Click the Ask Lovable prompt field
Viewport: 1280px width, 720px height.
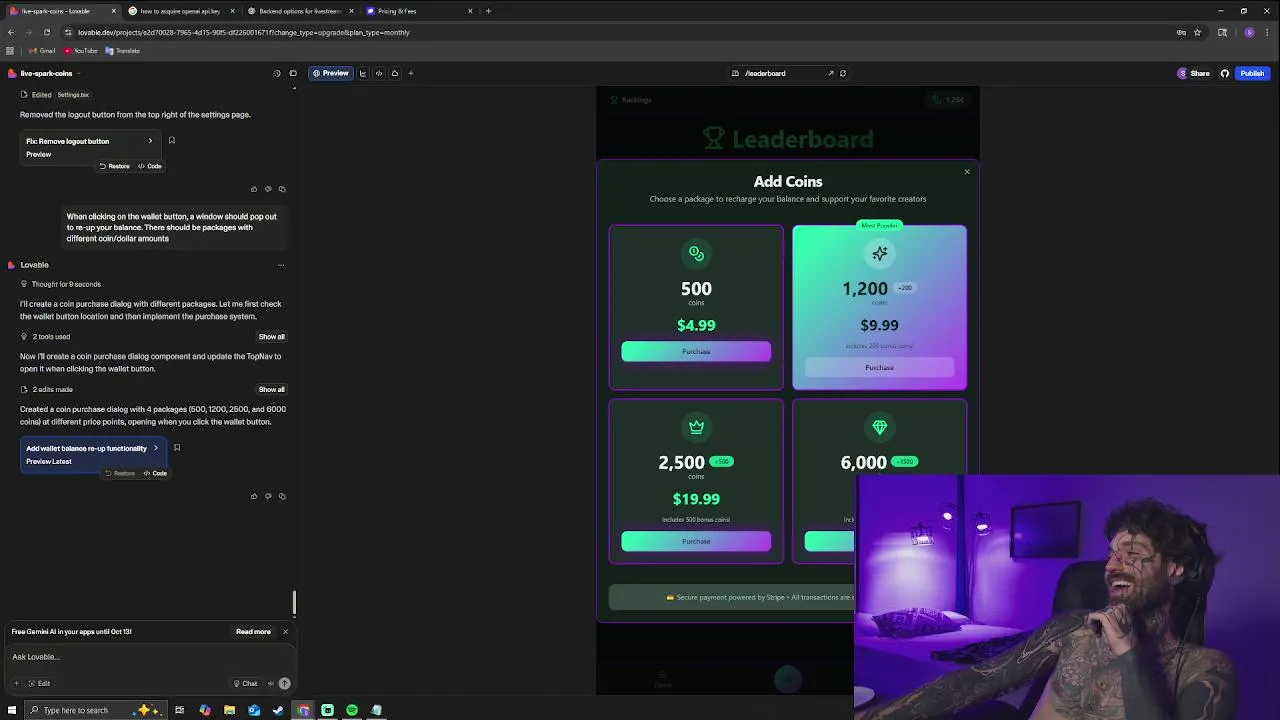click(x=150, y=657)
